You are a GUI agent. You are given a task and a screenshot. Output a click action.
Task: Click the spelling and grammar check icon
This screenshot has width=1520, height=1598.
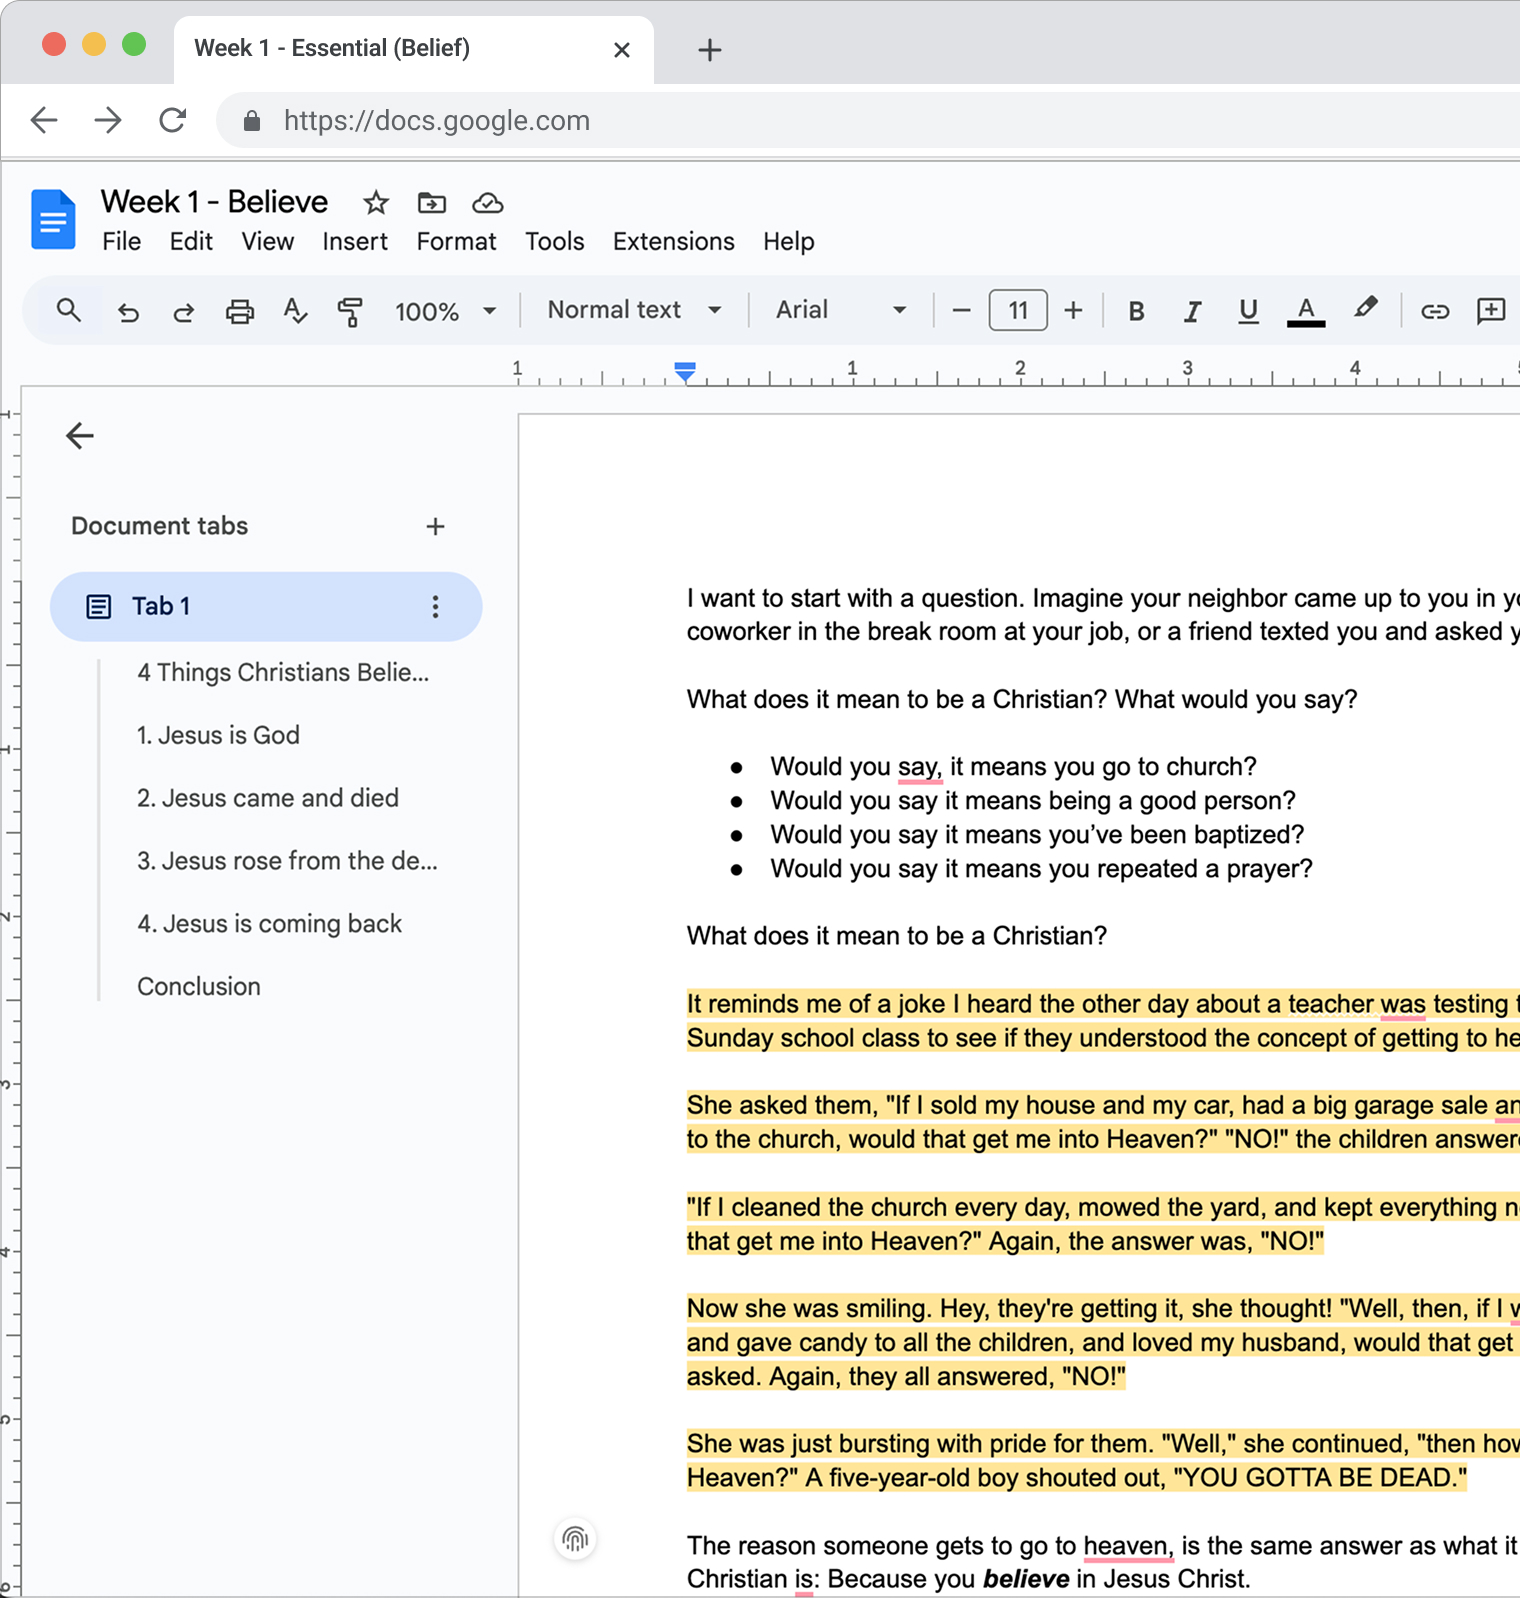tap(294, 311)
